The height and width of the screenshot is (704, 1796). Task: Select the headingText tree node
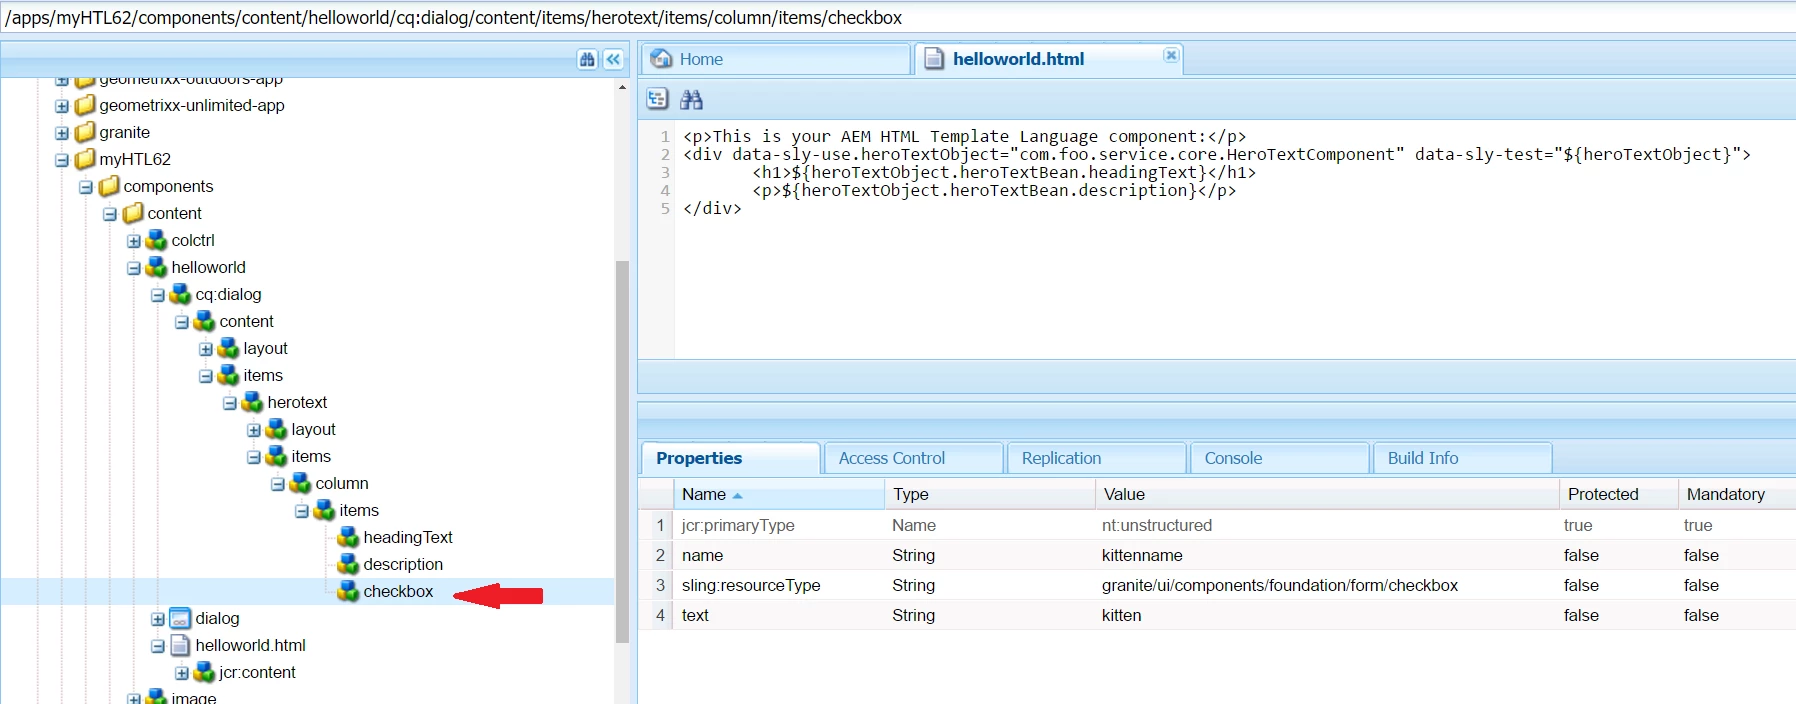pos(408,537)
